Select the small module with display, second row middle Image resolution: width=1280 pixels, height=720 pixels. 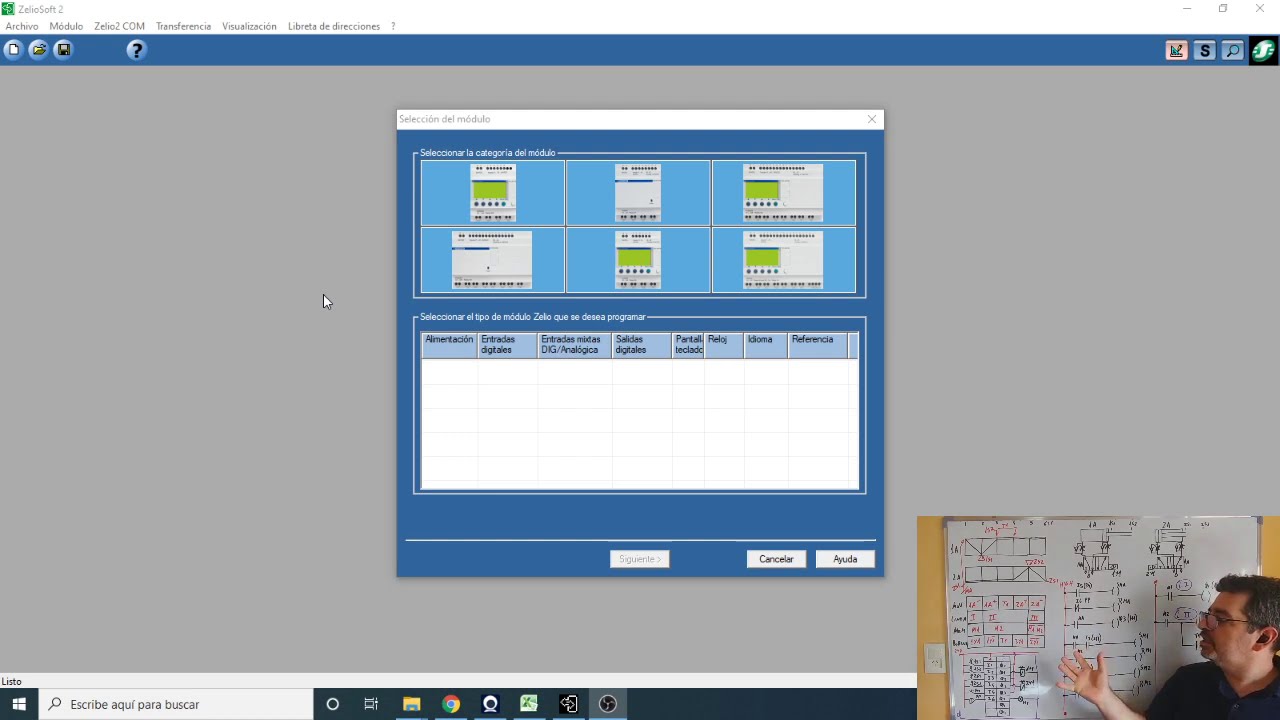tap(638, 260)
